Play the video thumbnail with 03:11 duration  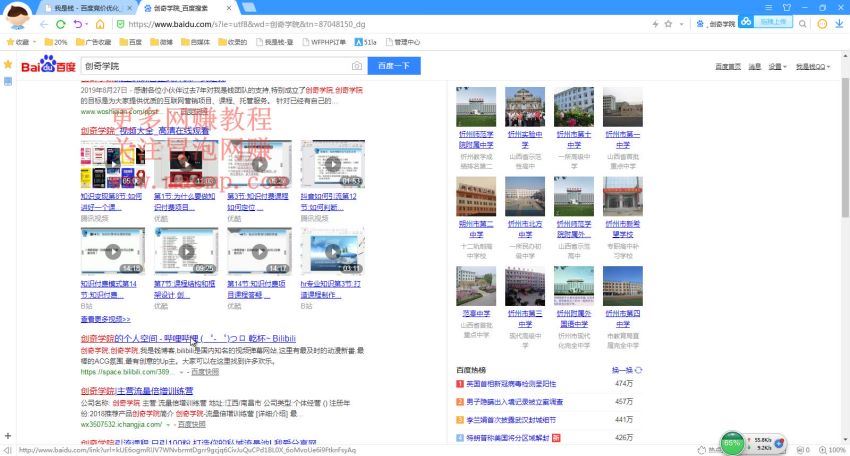pos(333,252)
